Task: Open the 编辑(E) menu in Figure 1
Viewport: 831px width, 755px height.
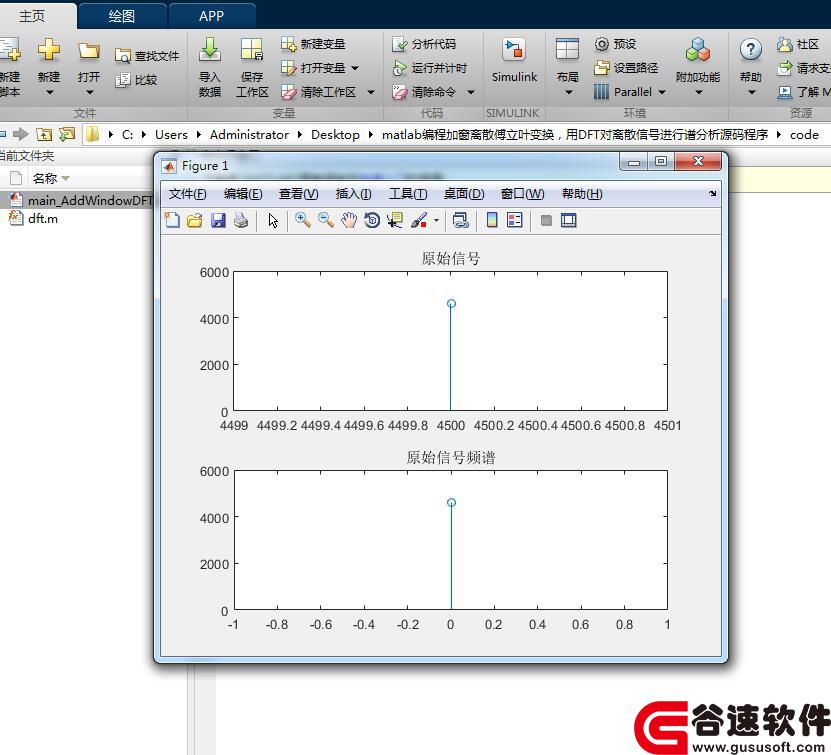Action: point(243,194)
